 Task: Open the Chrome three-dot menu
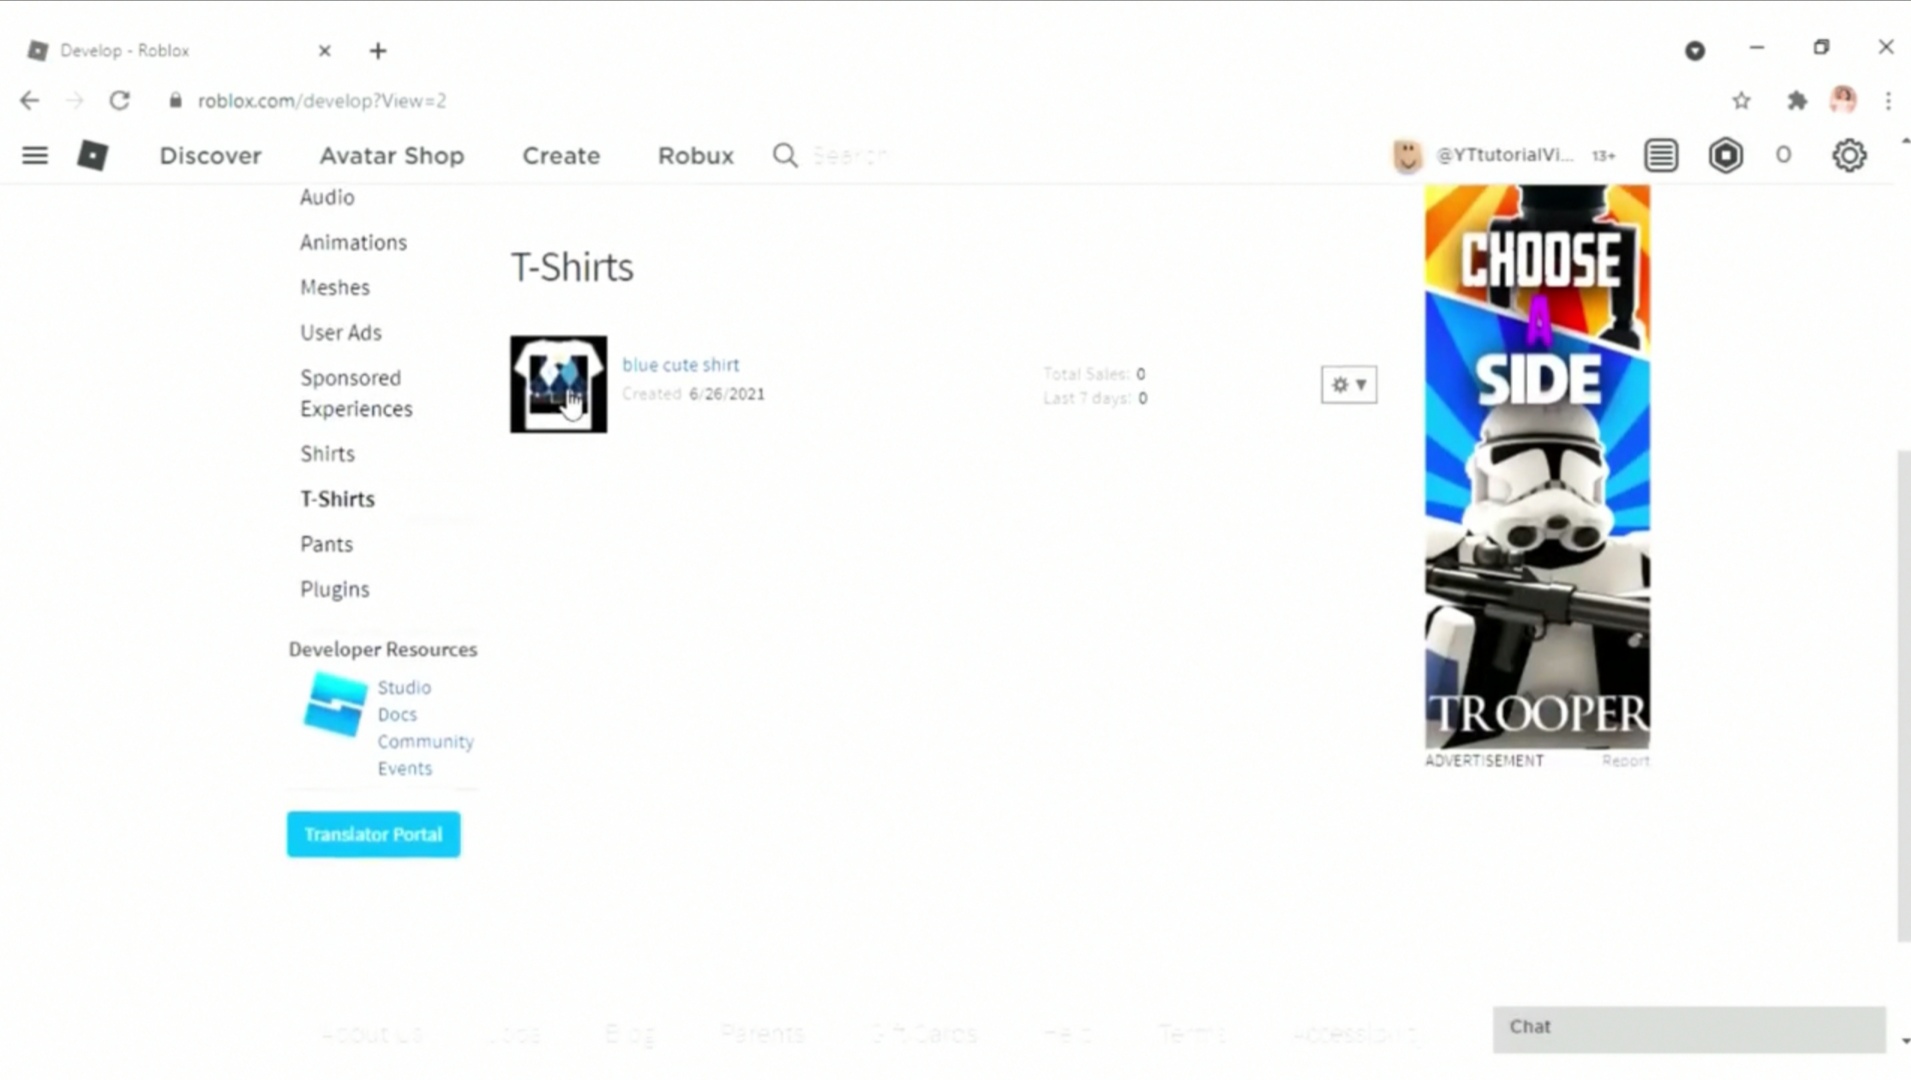point(1888,100)
